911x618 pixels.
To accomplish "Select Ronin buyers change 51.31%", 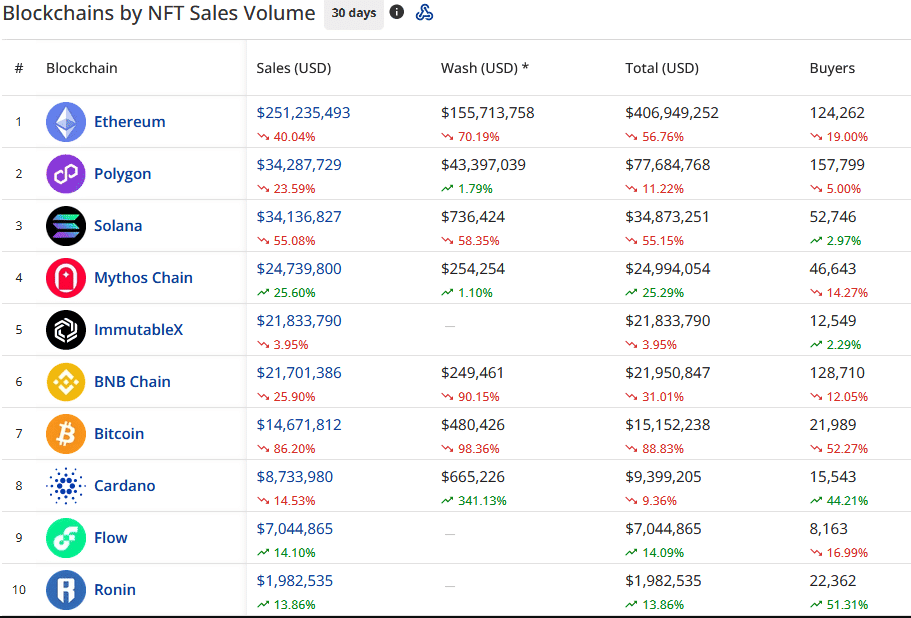I will tap(847, 605).
